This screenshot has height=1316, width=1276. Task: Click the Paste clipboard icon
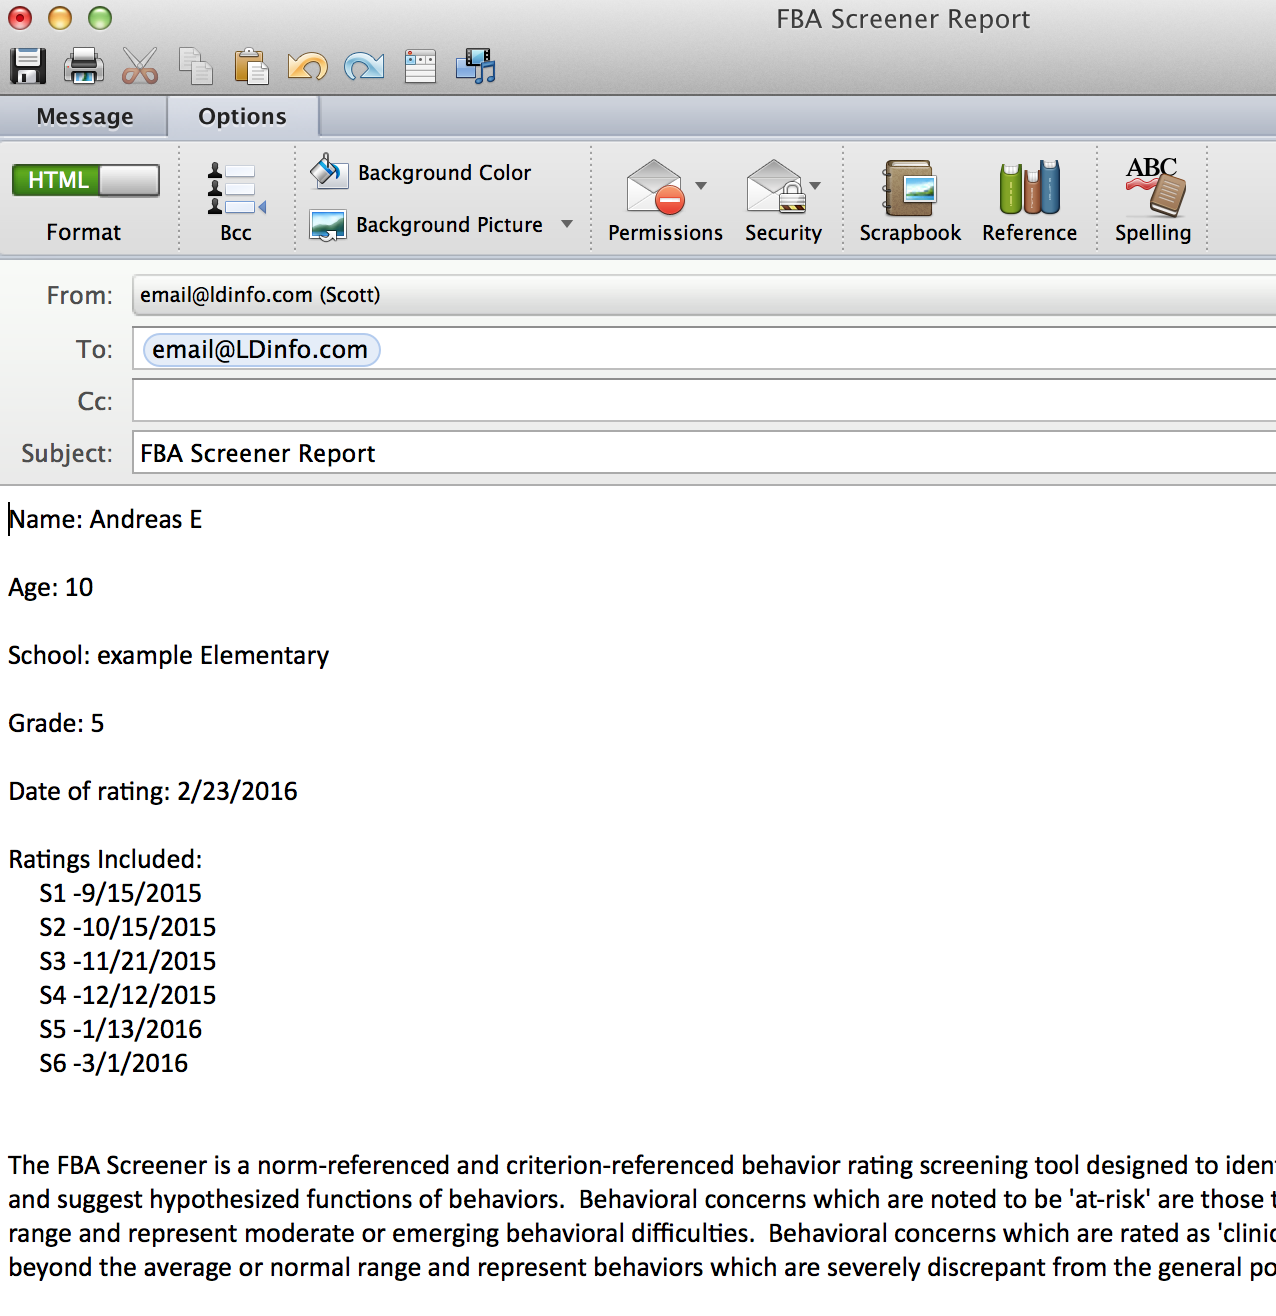click(x=251, y=66)
